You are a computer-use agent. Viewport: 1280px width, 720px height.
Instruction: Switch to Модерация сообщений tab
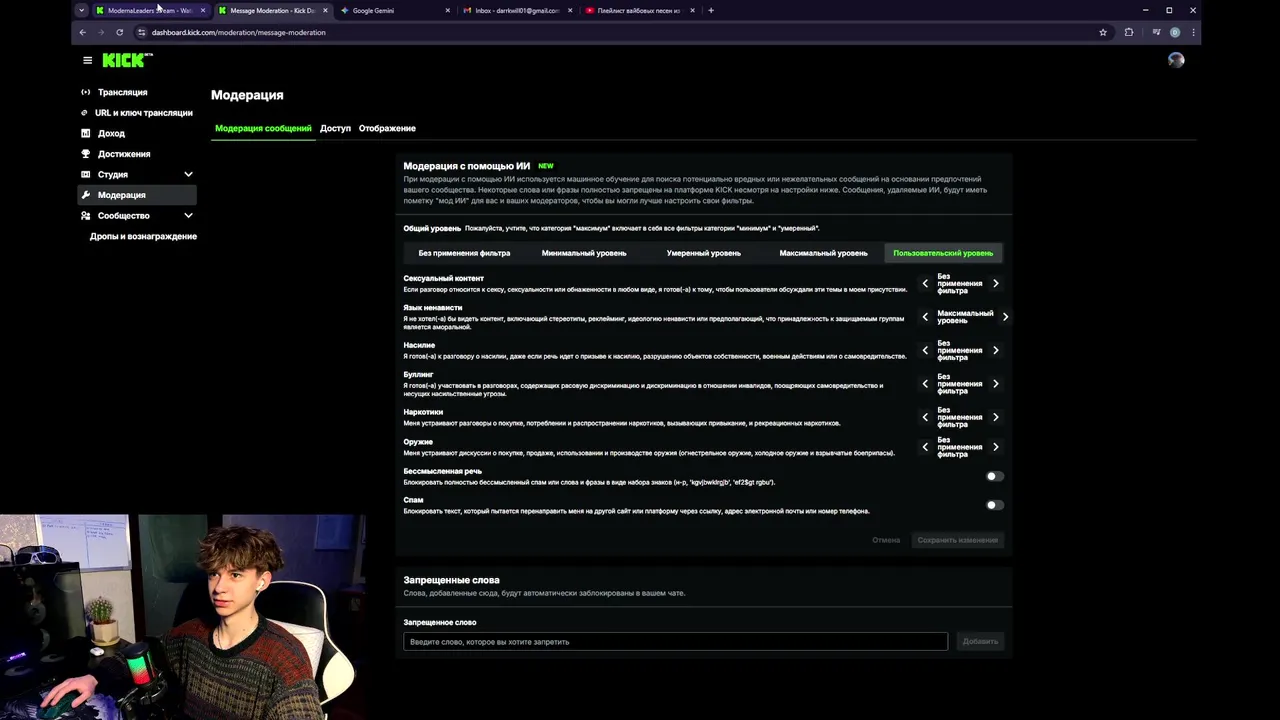tap(263, 128)
